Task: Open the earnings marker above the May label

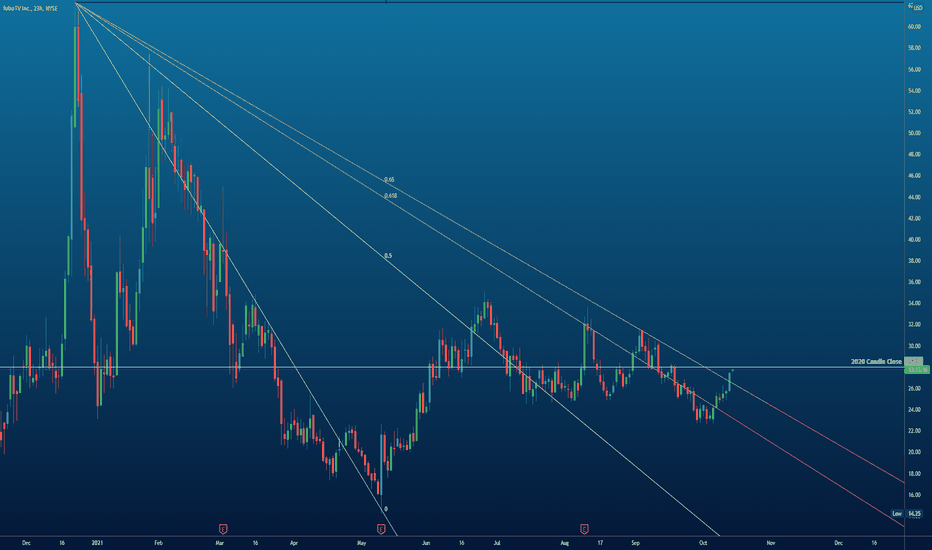Action: coord(381,529)
